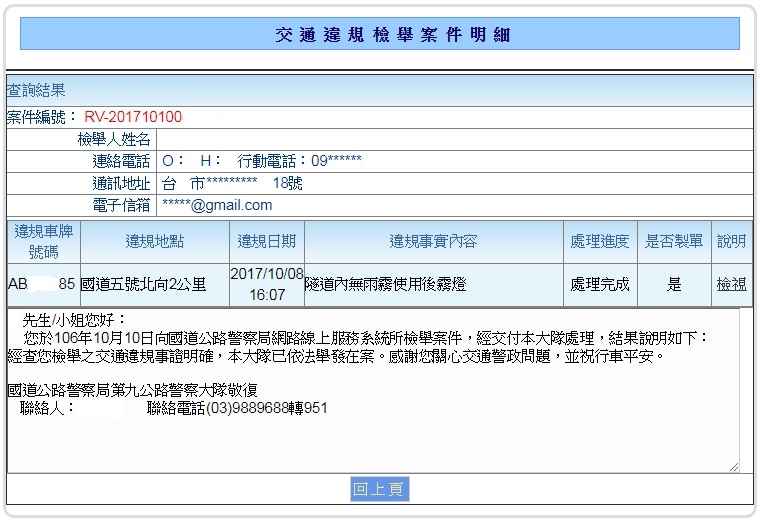
Task: Click the 通訊地址 label
Action: point(121,183)
